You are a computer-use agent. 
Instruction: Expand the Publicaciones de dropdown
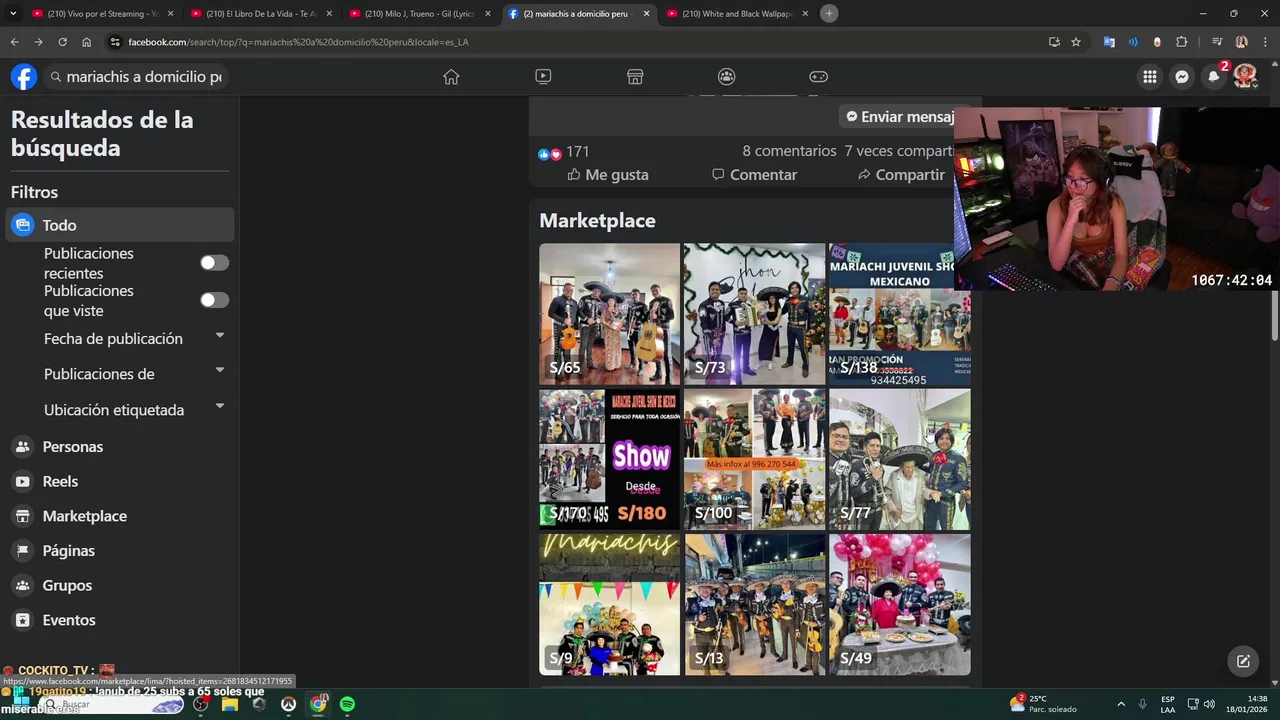pyautogui.click(x=219, y=371)
